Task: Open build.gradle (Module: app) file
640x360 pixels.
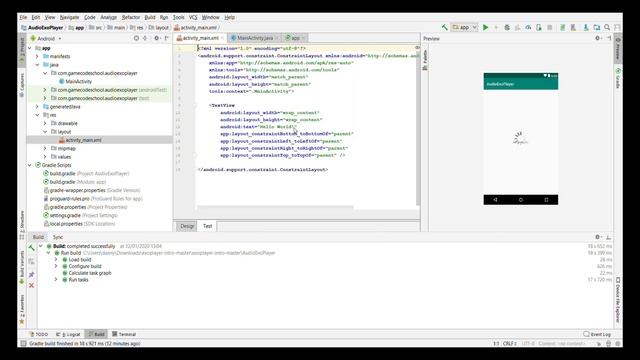Action: click(x=75, y=182)
